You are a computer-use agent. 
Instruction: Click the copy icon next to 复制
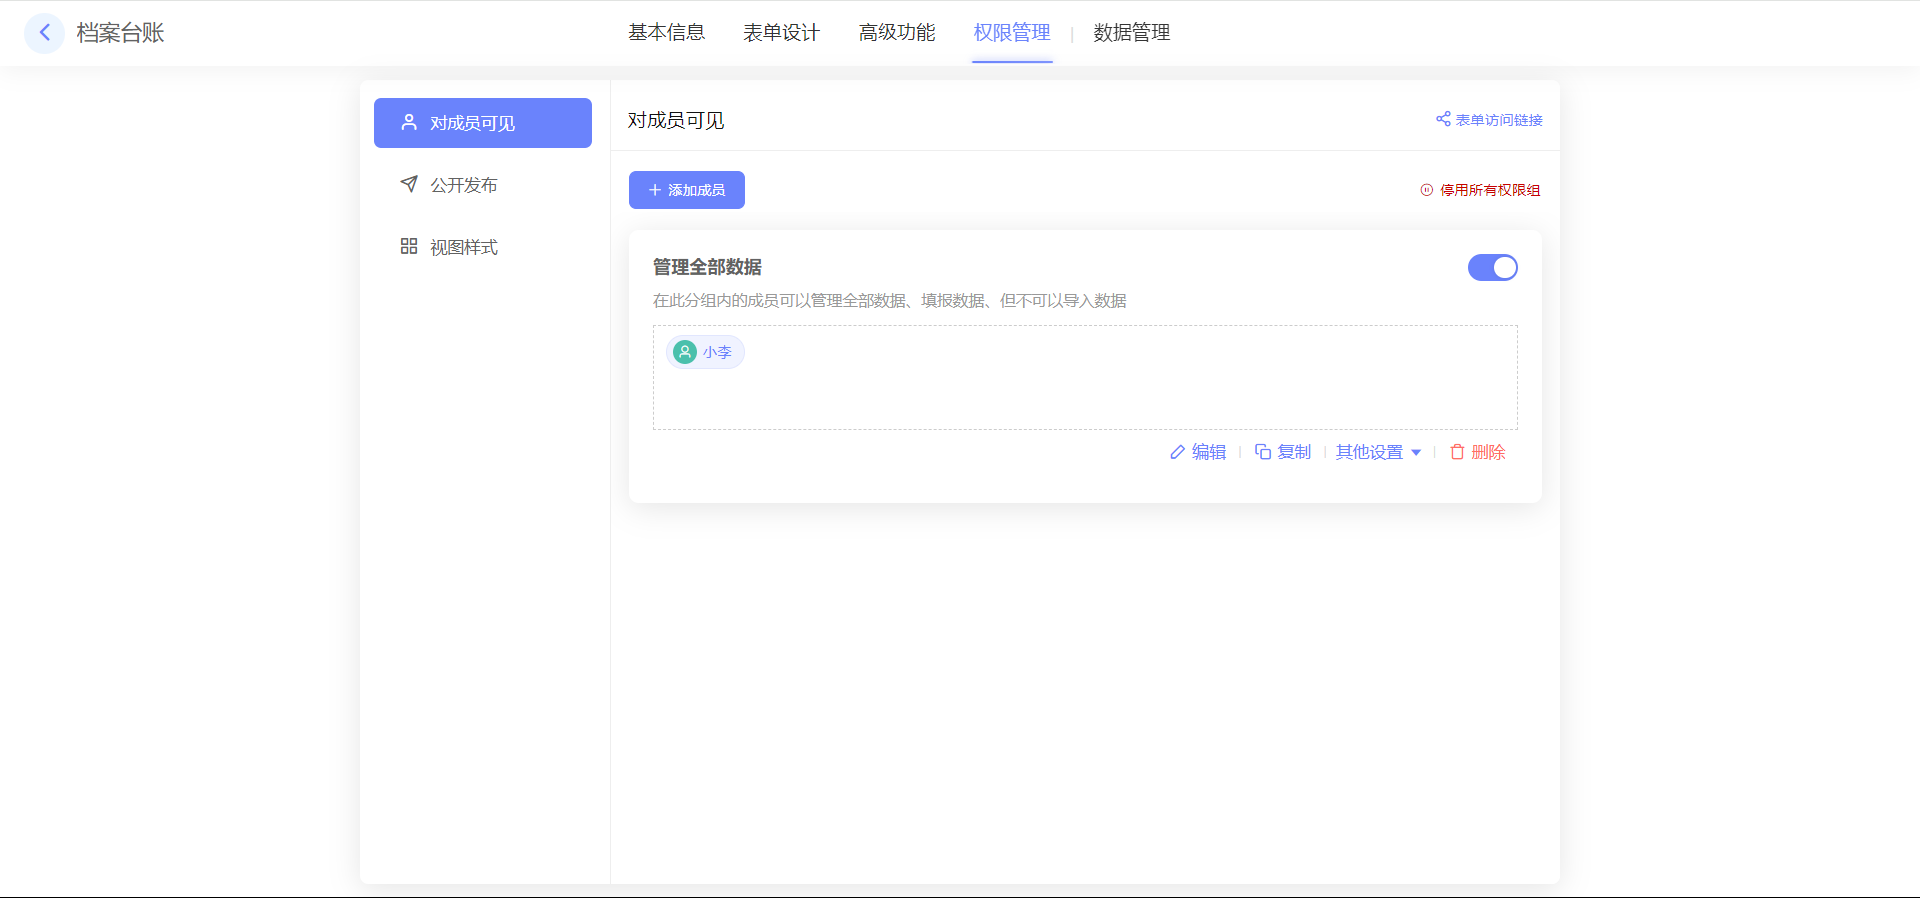(1263, 452)
